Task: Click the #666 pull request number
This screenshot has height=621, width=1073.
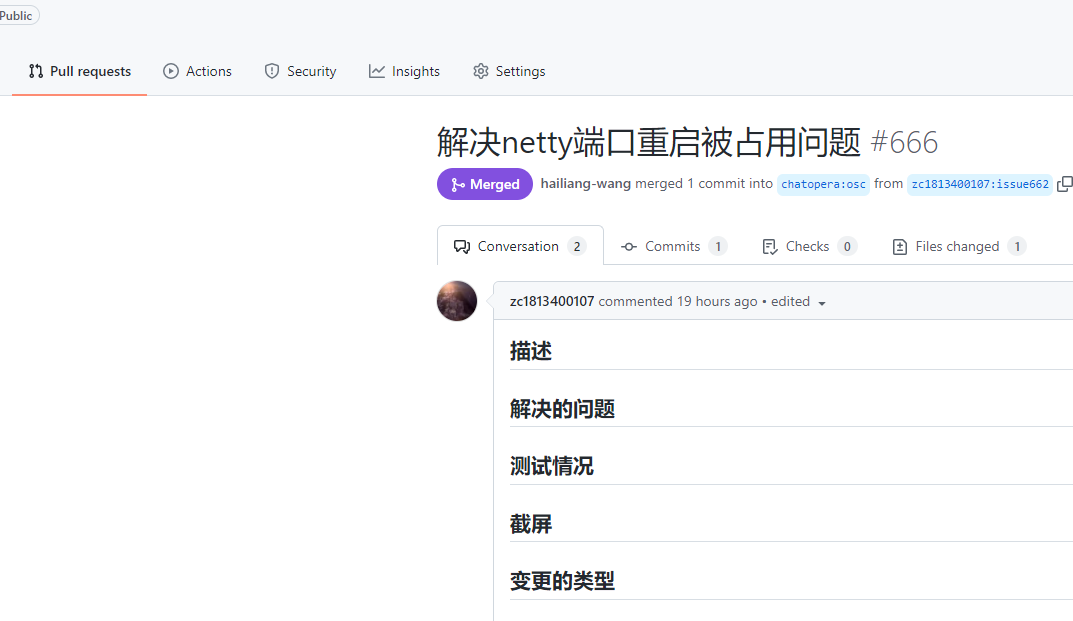Action: [x=904, y=142]
